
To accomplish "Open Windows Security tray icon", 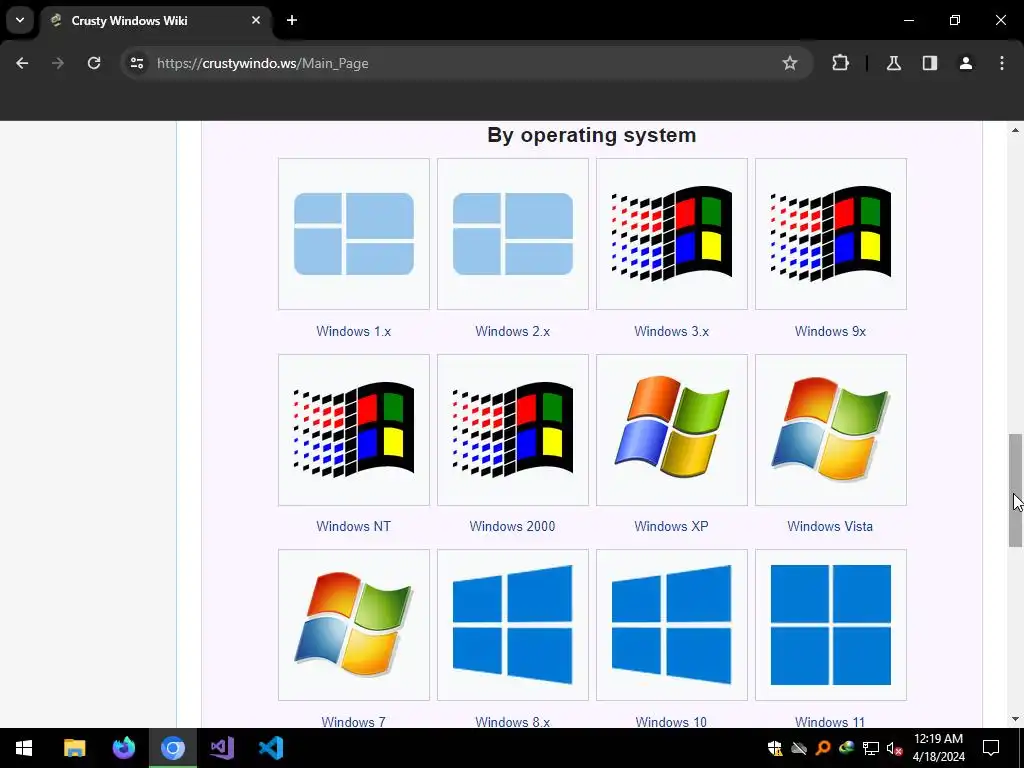I will click(775, 748).
